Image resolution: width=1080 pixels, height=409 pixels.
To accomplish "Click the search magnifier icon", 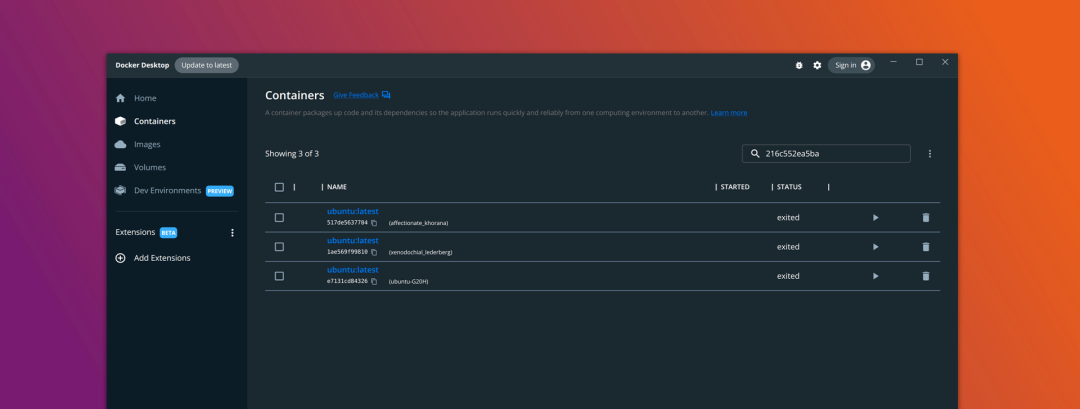I will 755,154.
